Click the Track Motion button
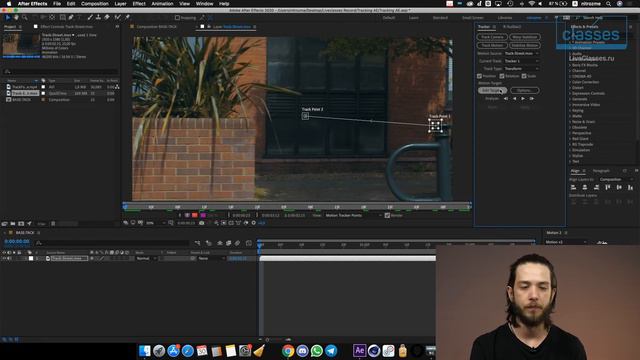Viewport: 640px width, 360px height. [x=492, y=45]
